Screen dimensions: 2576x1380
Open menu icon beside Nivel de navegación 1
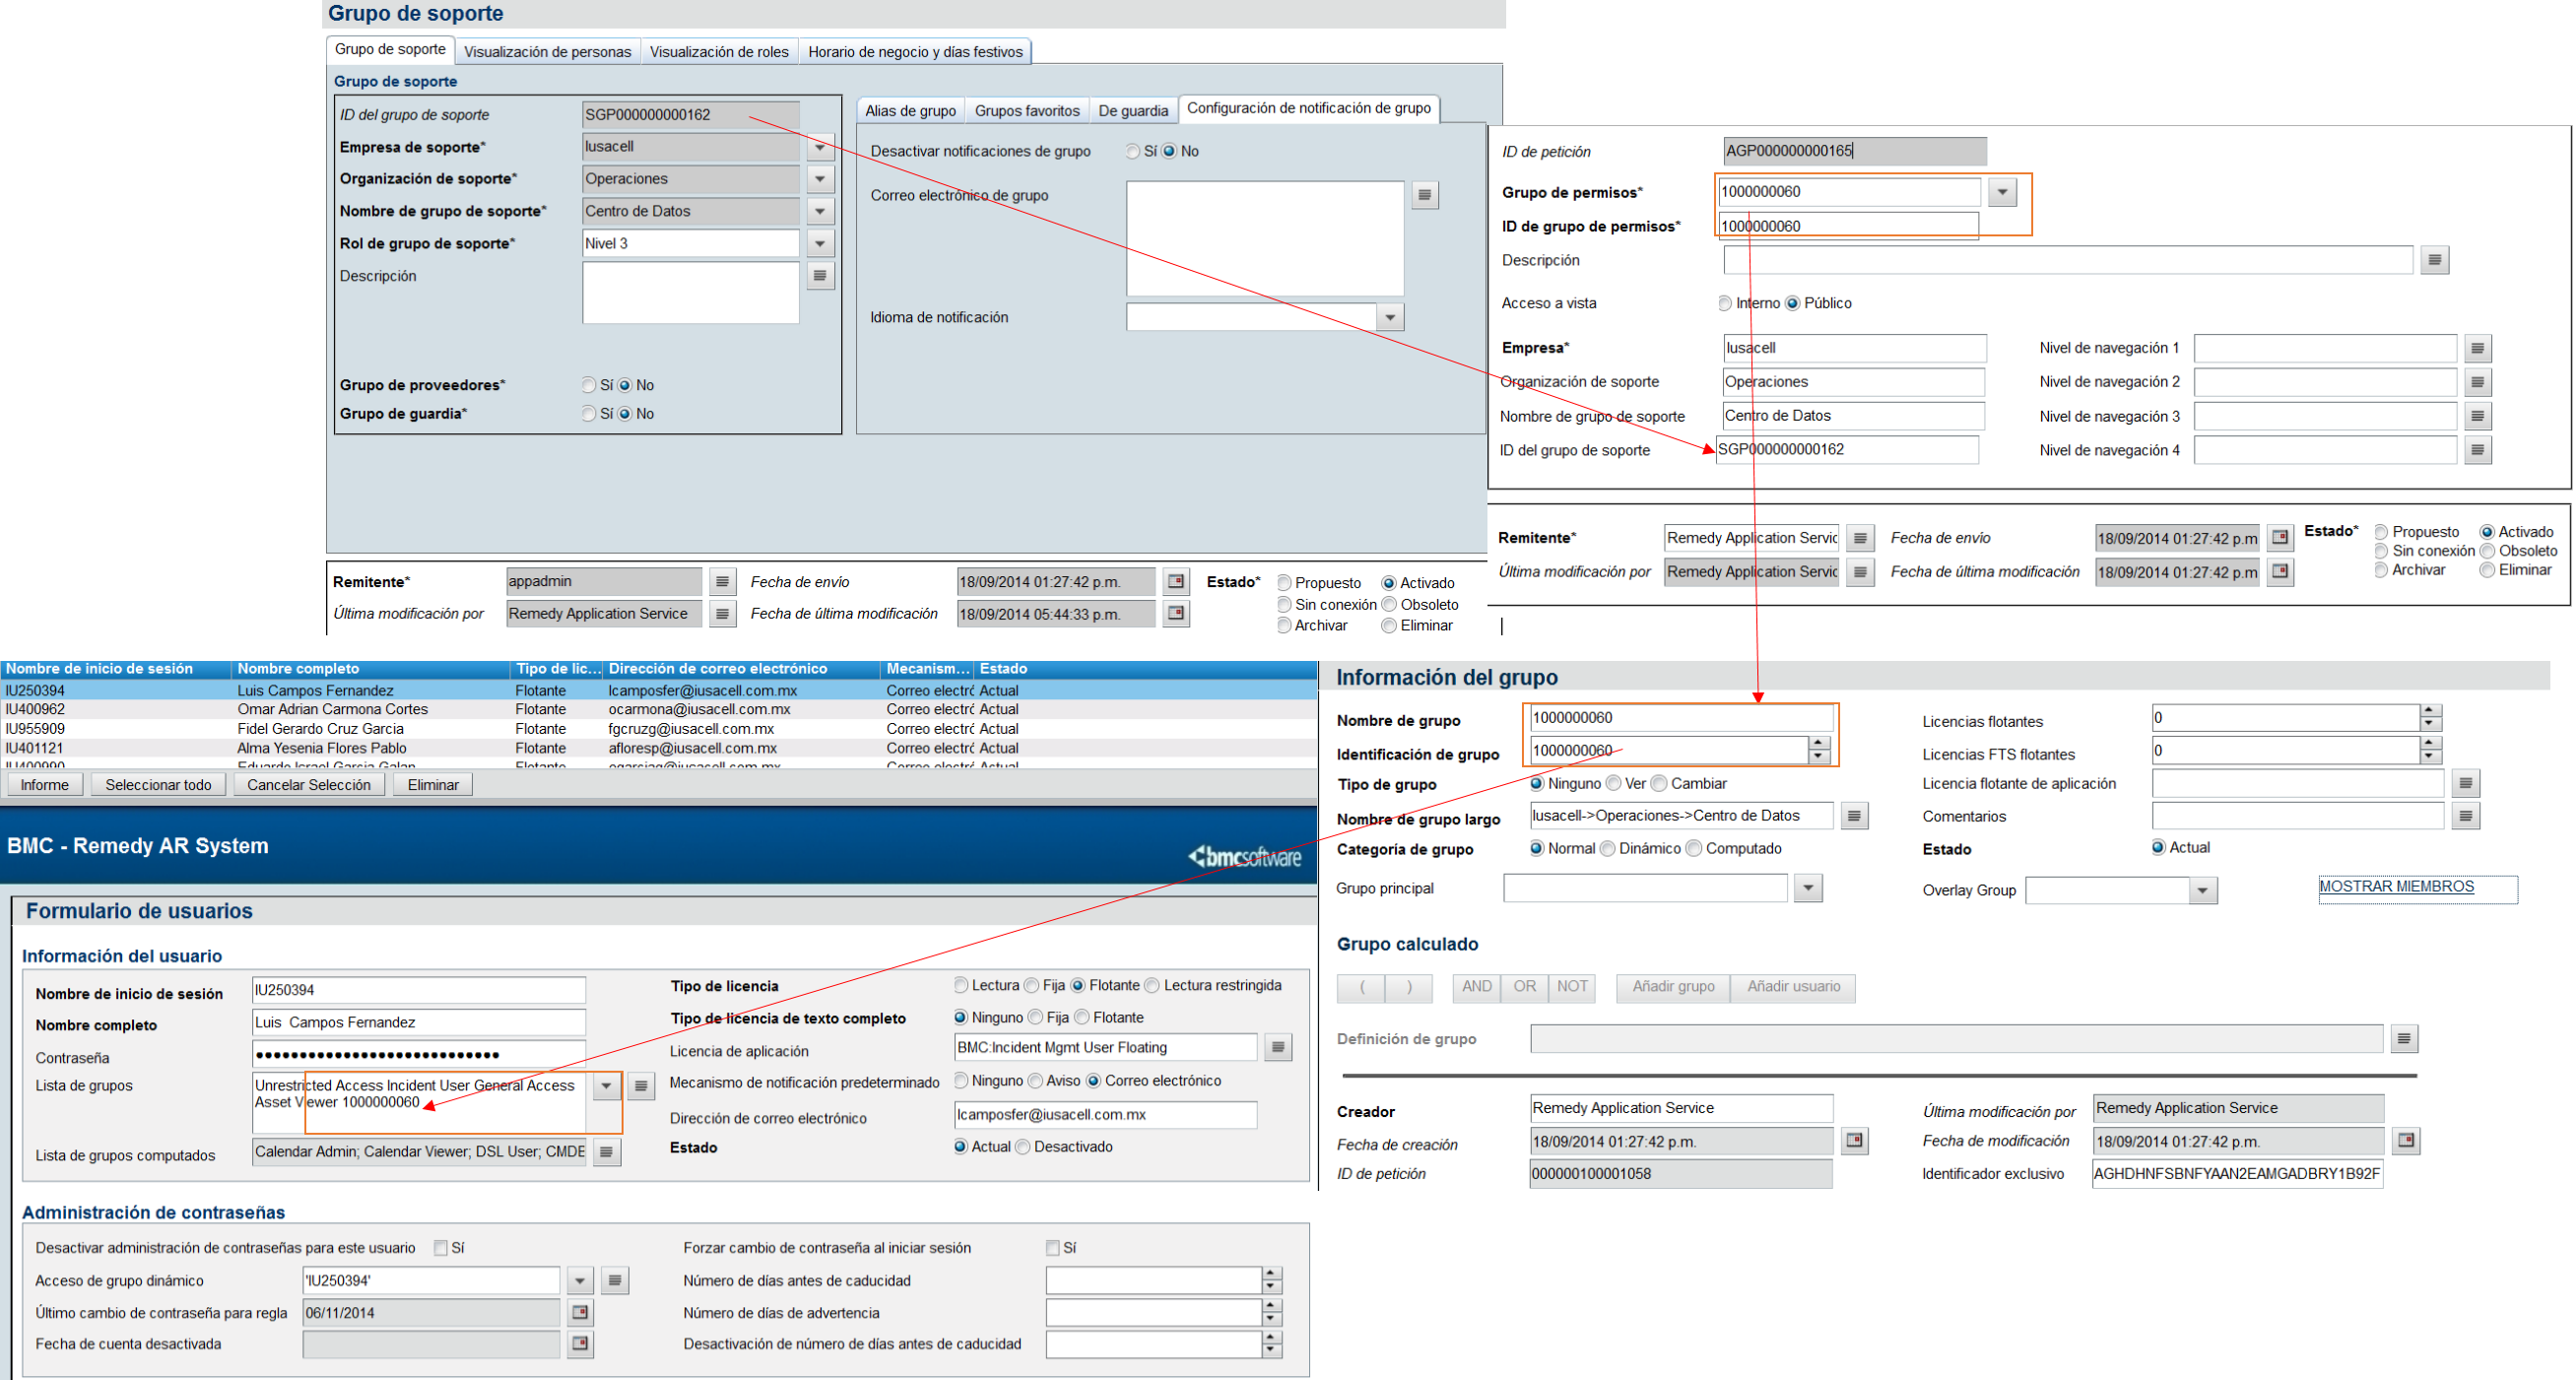2477,348
